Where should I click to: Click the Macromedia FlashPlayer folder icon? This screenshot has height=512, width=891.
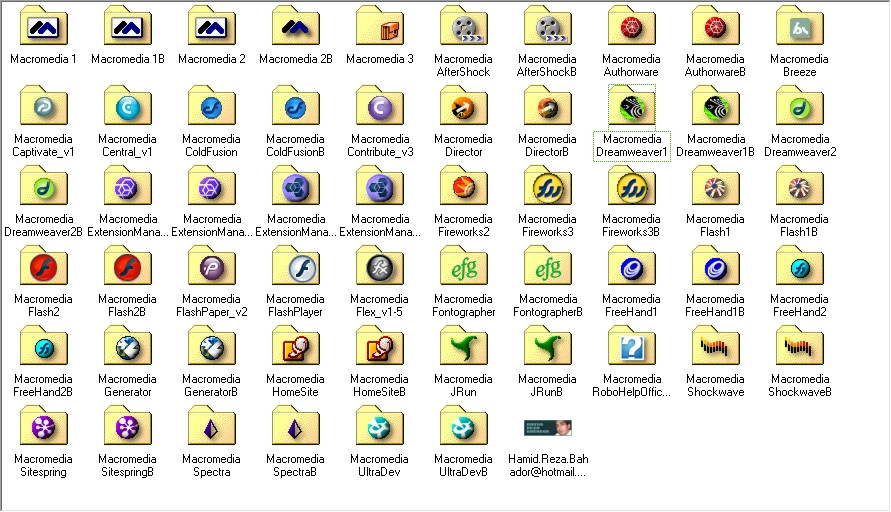click(x=295, y=265)
